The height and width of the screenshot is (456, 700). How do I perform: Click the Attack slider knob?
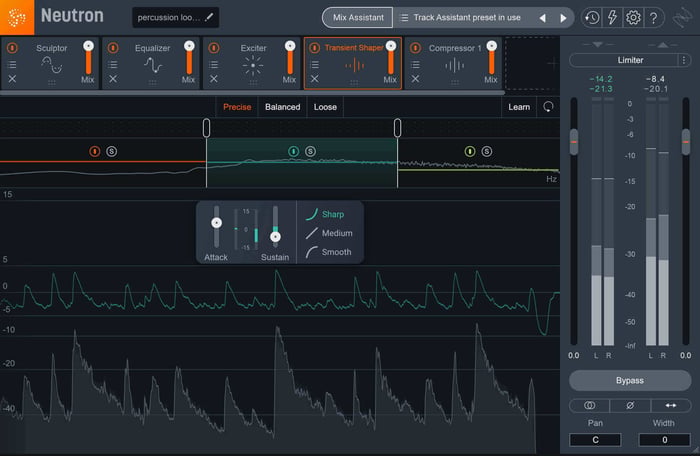click(x=217, y=223)
